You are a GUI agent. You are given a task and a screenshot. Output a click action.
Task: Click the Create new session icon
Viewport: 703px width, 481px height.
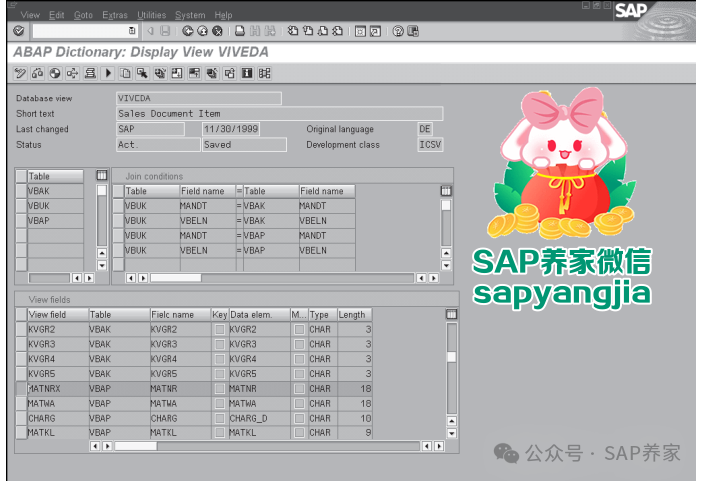click(x=360, y=31)
